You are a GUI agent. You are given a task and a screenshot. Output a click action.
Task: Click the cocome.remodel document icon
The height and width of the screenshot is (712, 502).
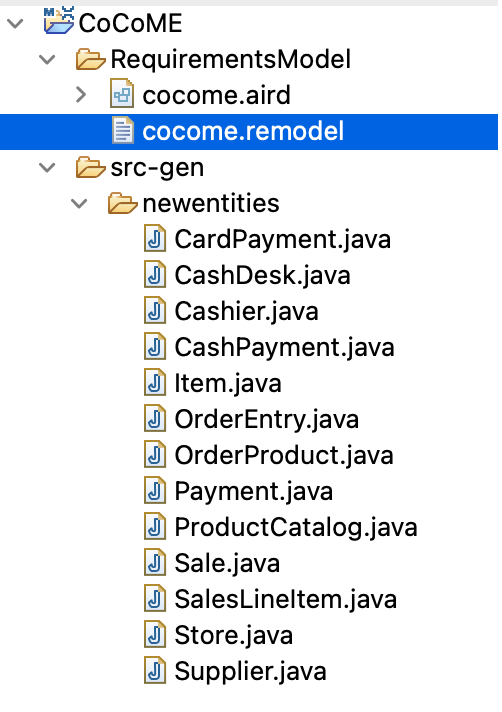[123, 130]
